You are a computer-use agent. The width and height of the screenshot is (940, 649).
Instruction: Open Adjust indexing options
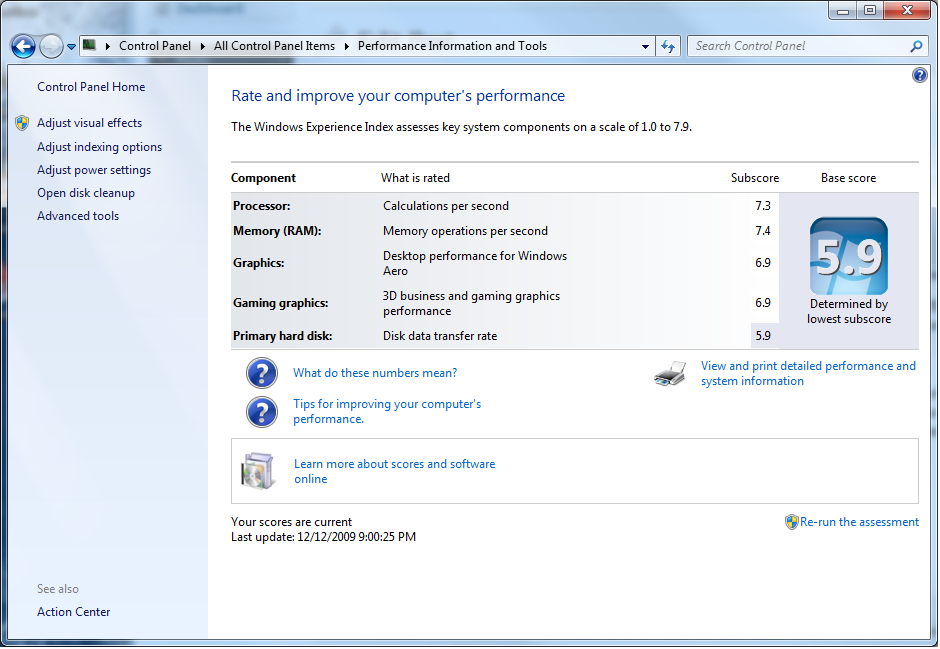coord(100,147)
